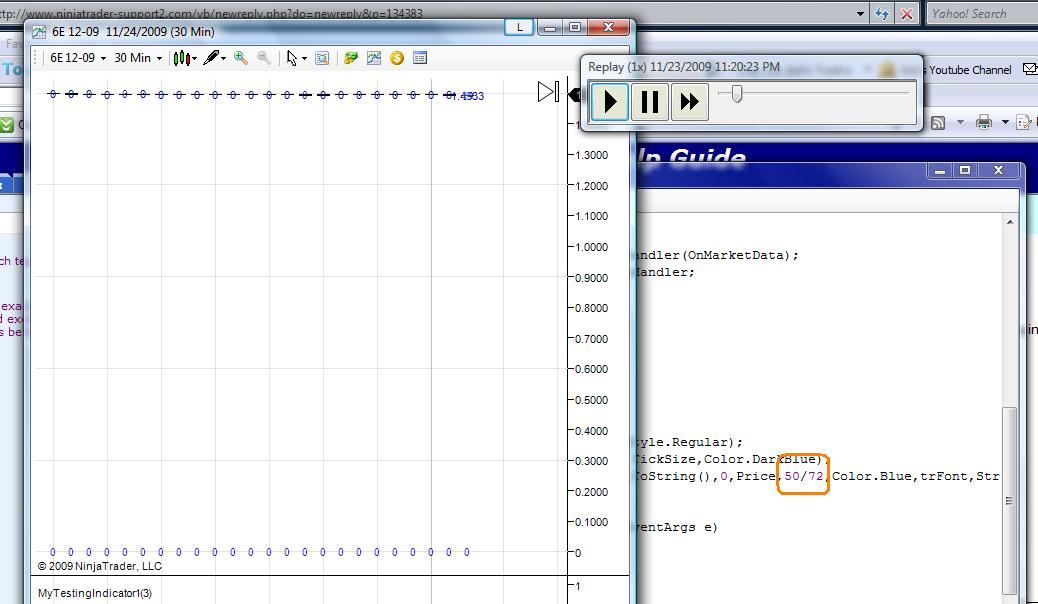1038x604 pixels.
Task: Open the Youtube Channel bookmark link
Action: (x=970, y=70)
